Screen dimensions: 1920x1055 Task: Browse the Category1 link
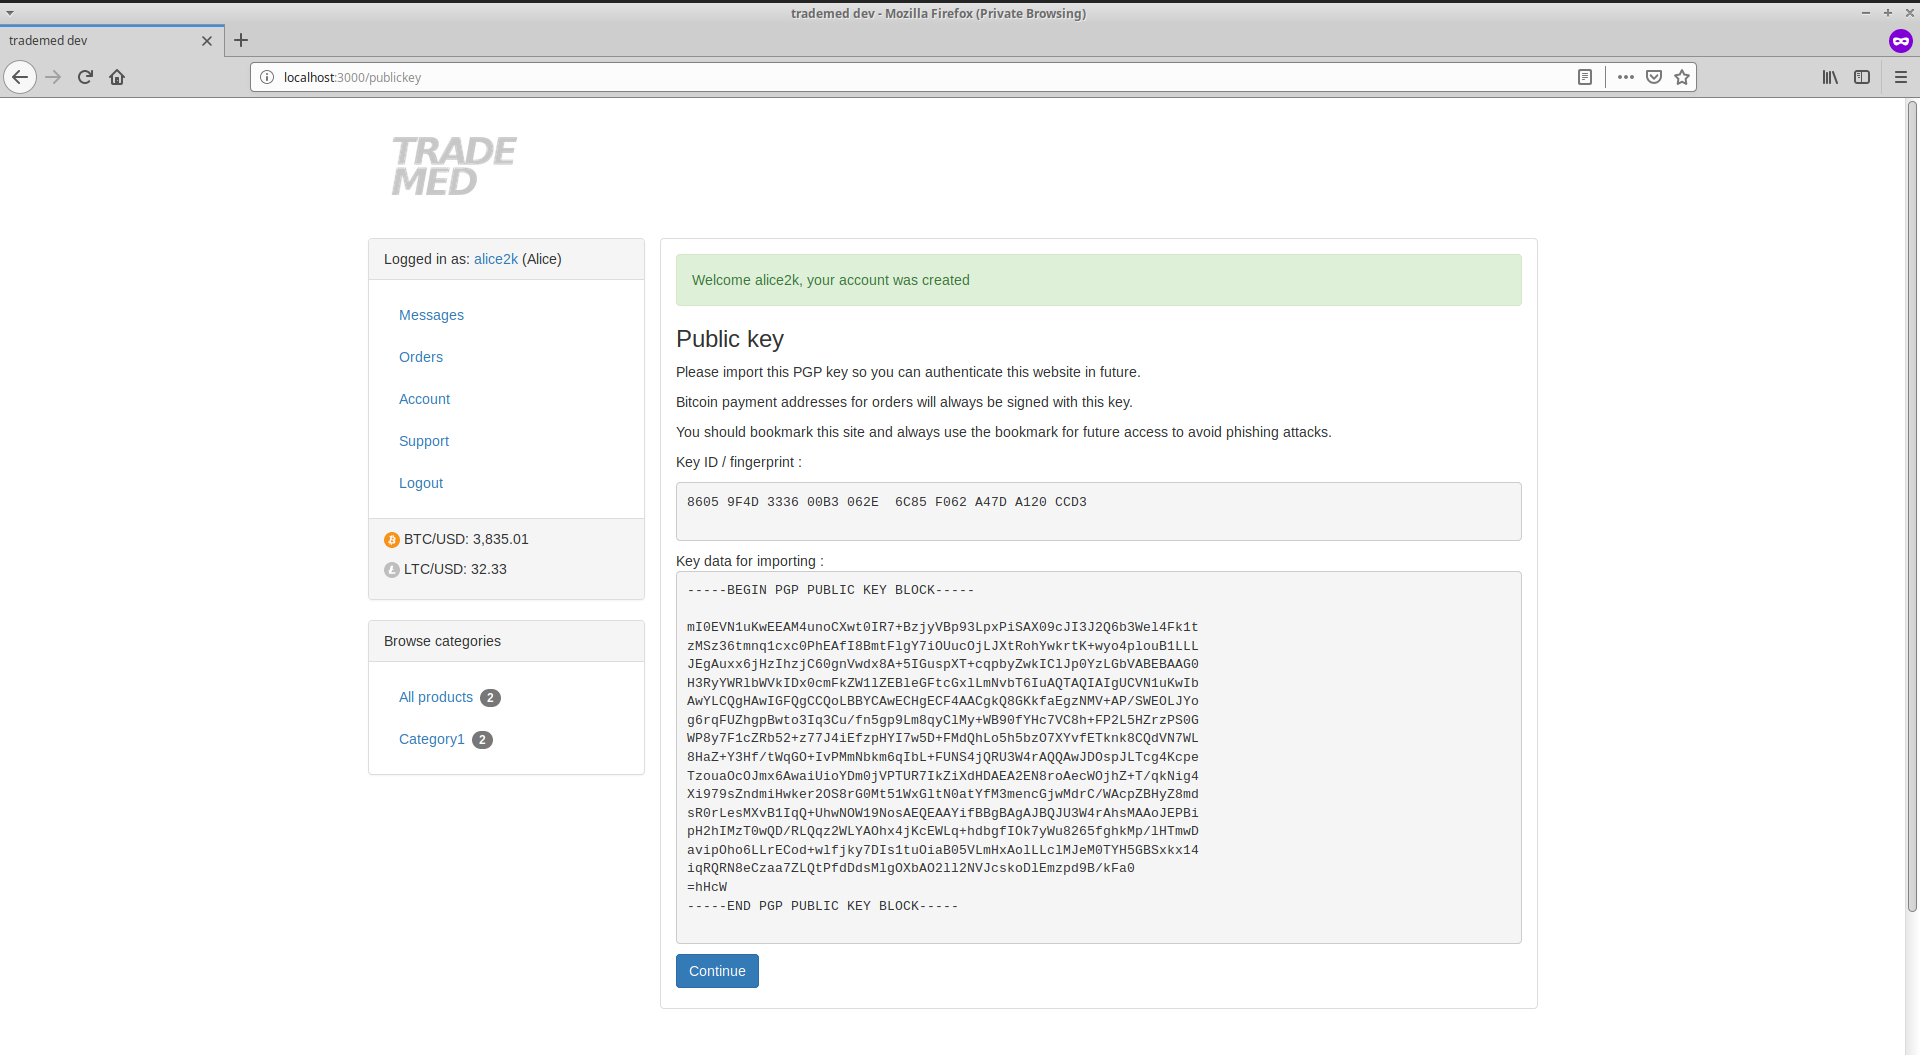point(431,739)
